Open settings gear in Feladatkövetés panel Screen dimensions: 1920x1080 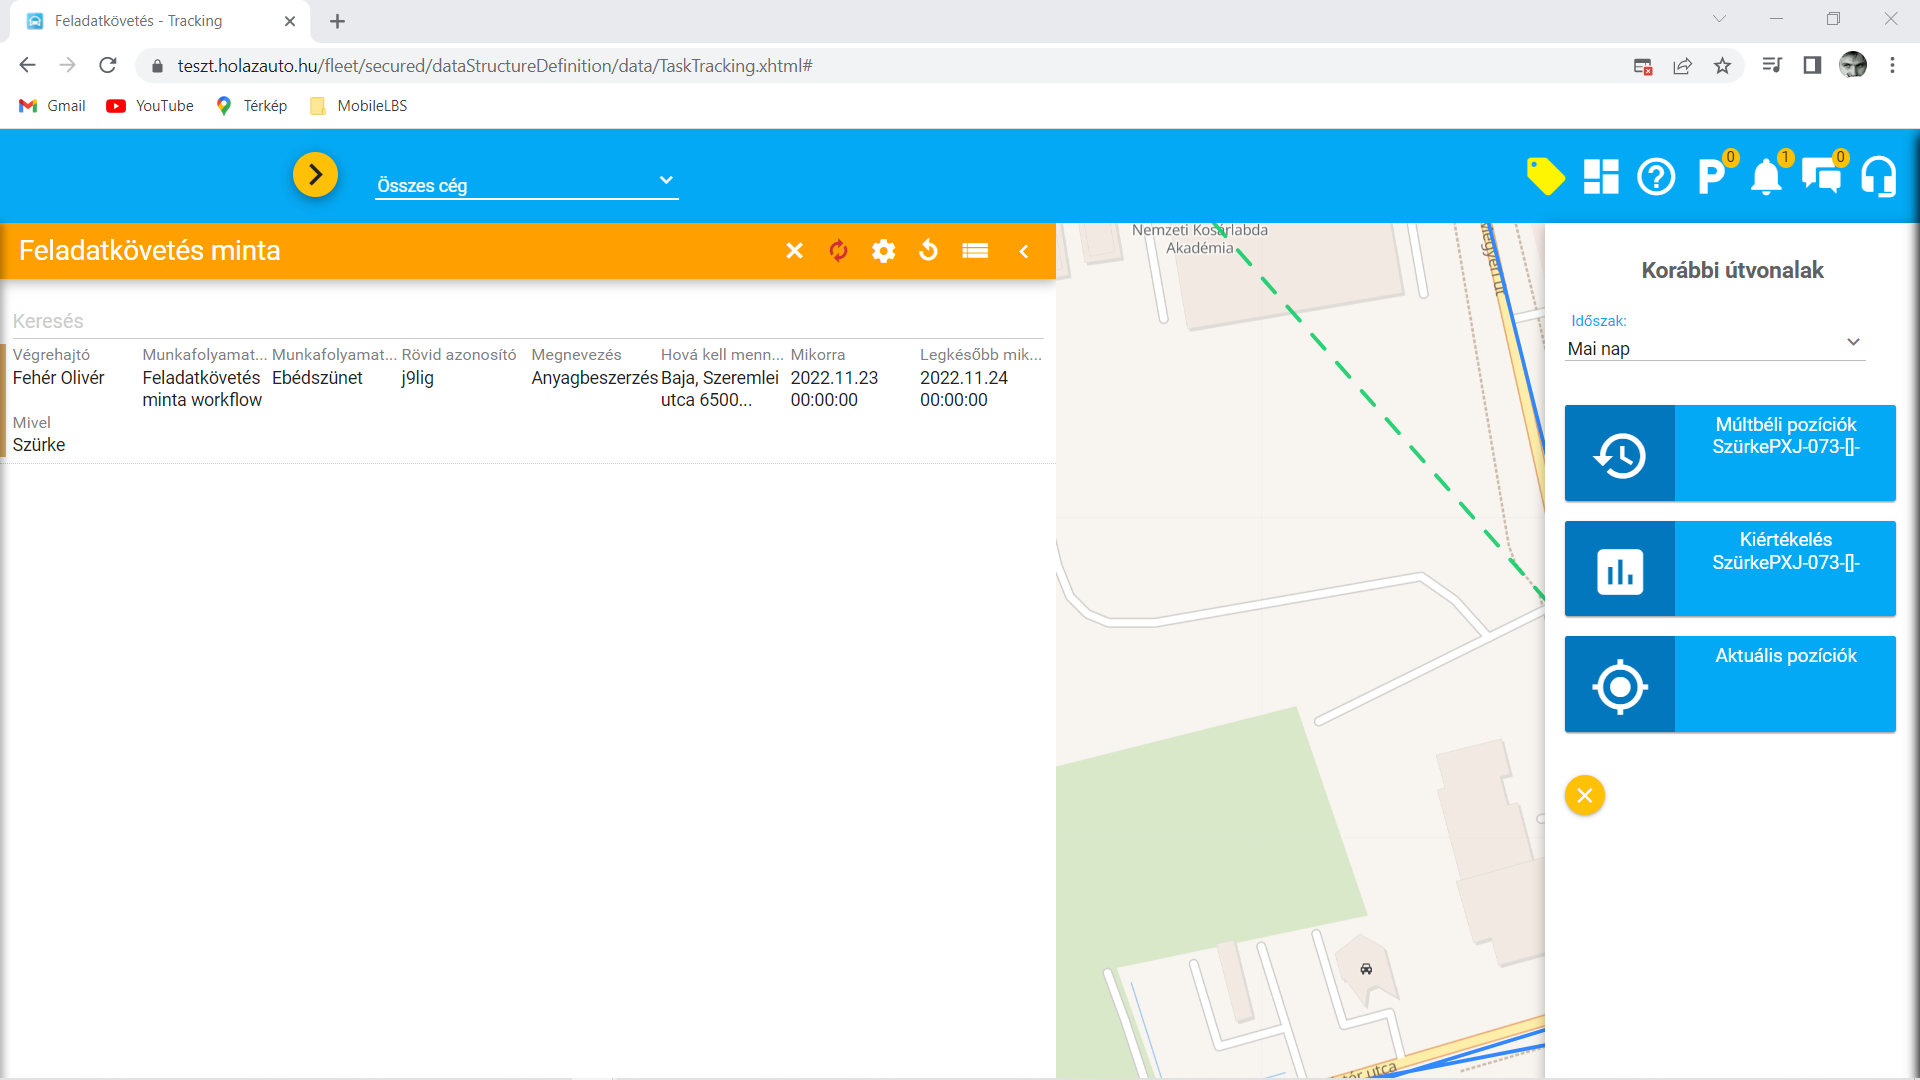[883, 251]
